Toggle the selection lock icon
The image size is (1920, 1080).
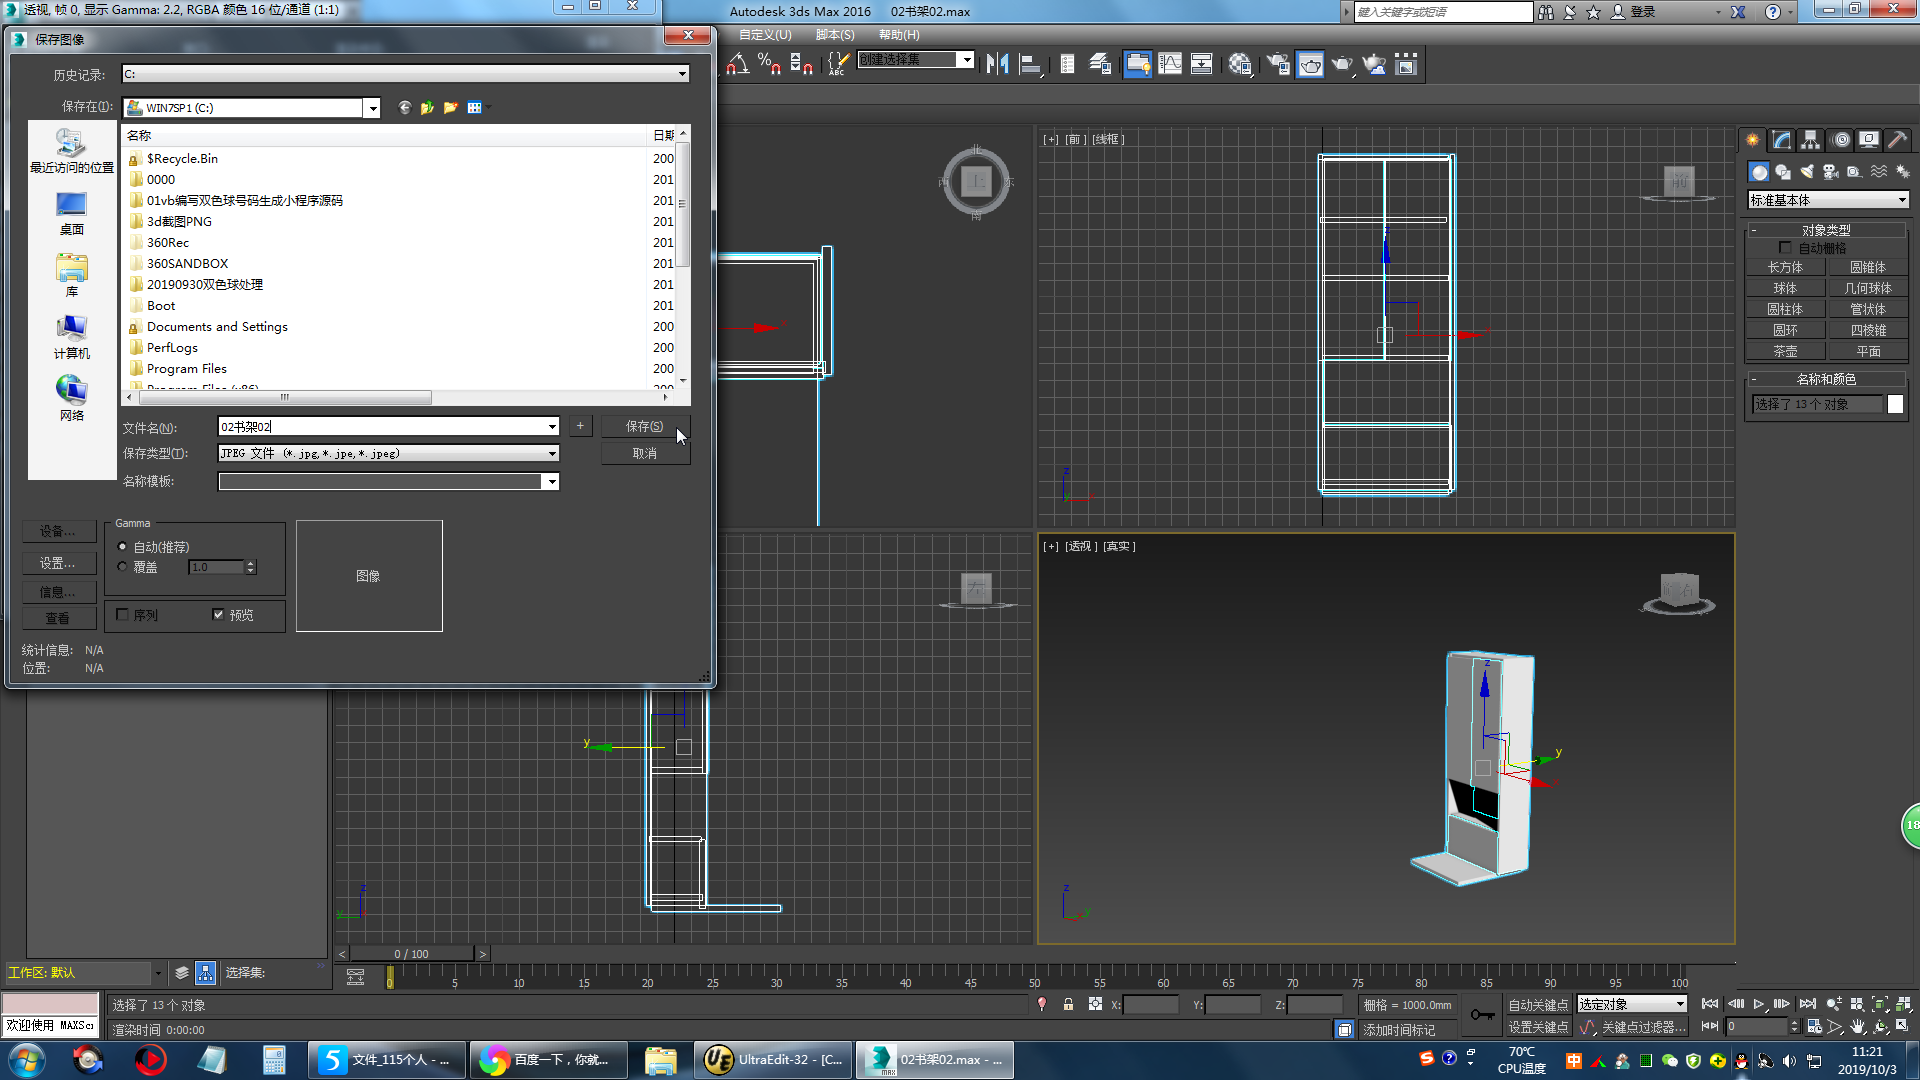[x=1068, y=1005]
